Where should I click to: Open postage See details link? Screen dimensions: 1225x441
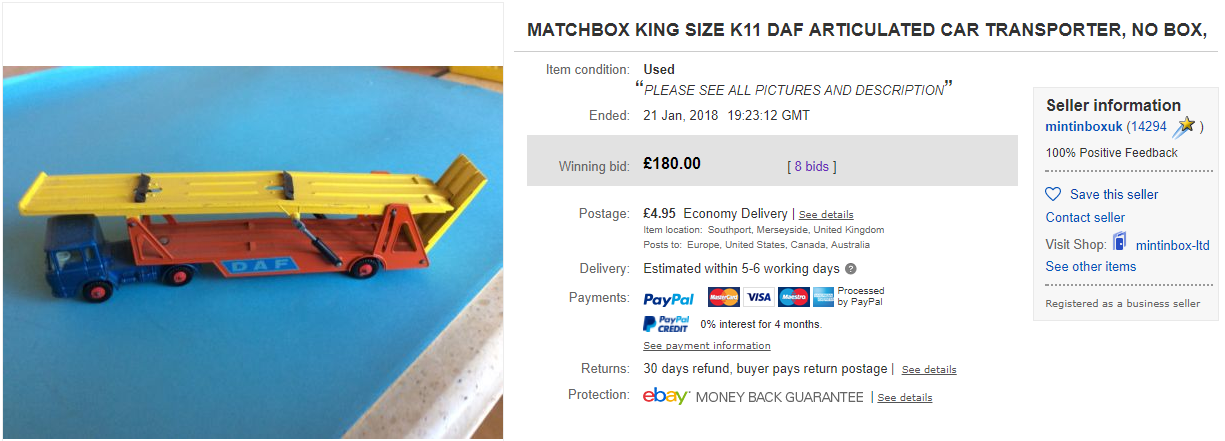click(x=826, y=215)
